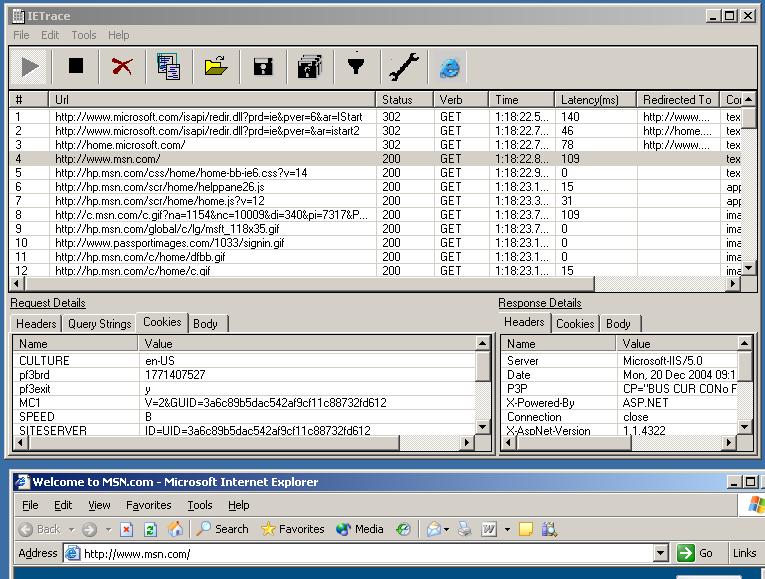Open response Body tab
The image size is (765, 579).
pos(618,324)
